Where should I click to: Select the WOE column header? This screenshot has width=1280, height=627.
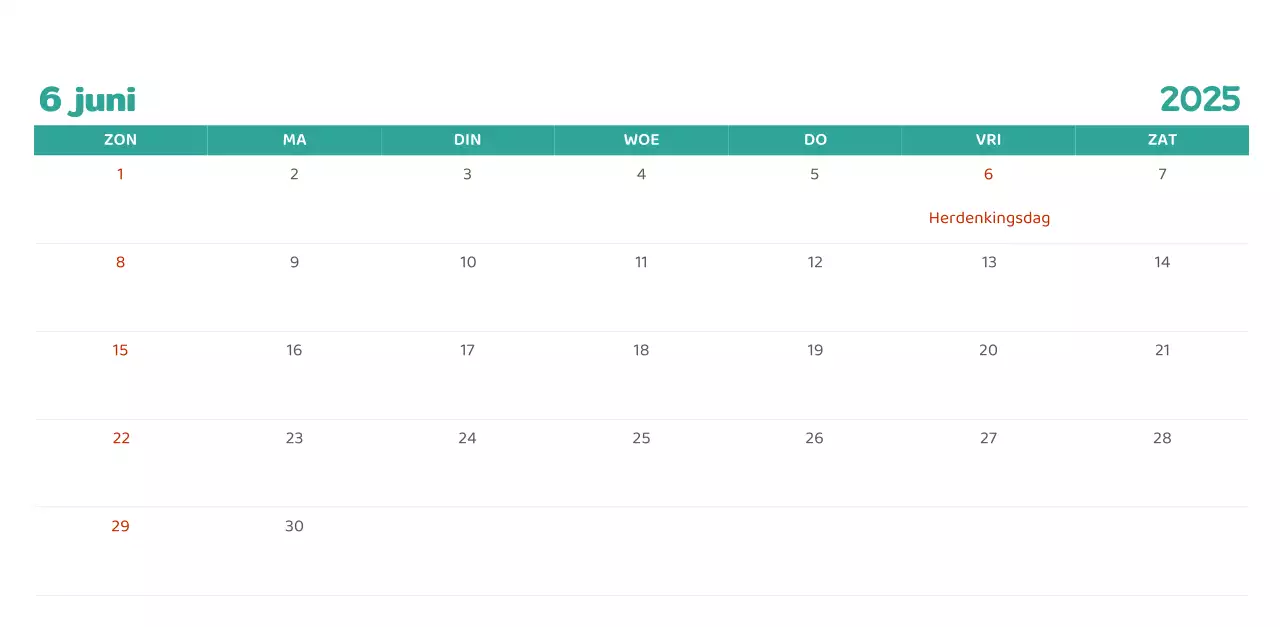[641, 140]
